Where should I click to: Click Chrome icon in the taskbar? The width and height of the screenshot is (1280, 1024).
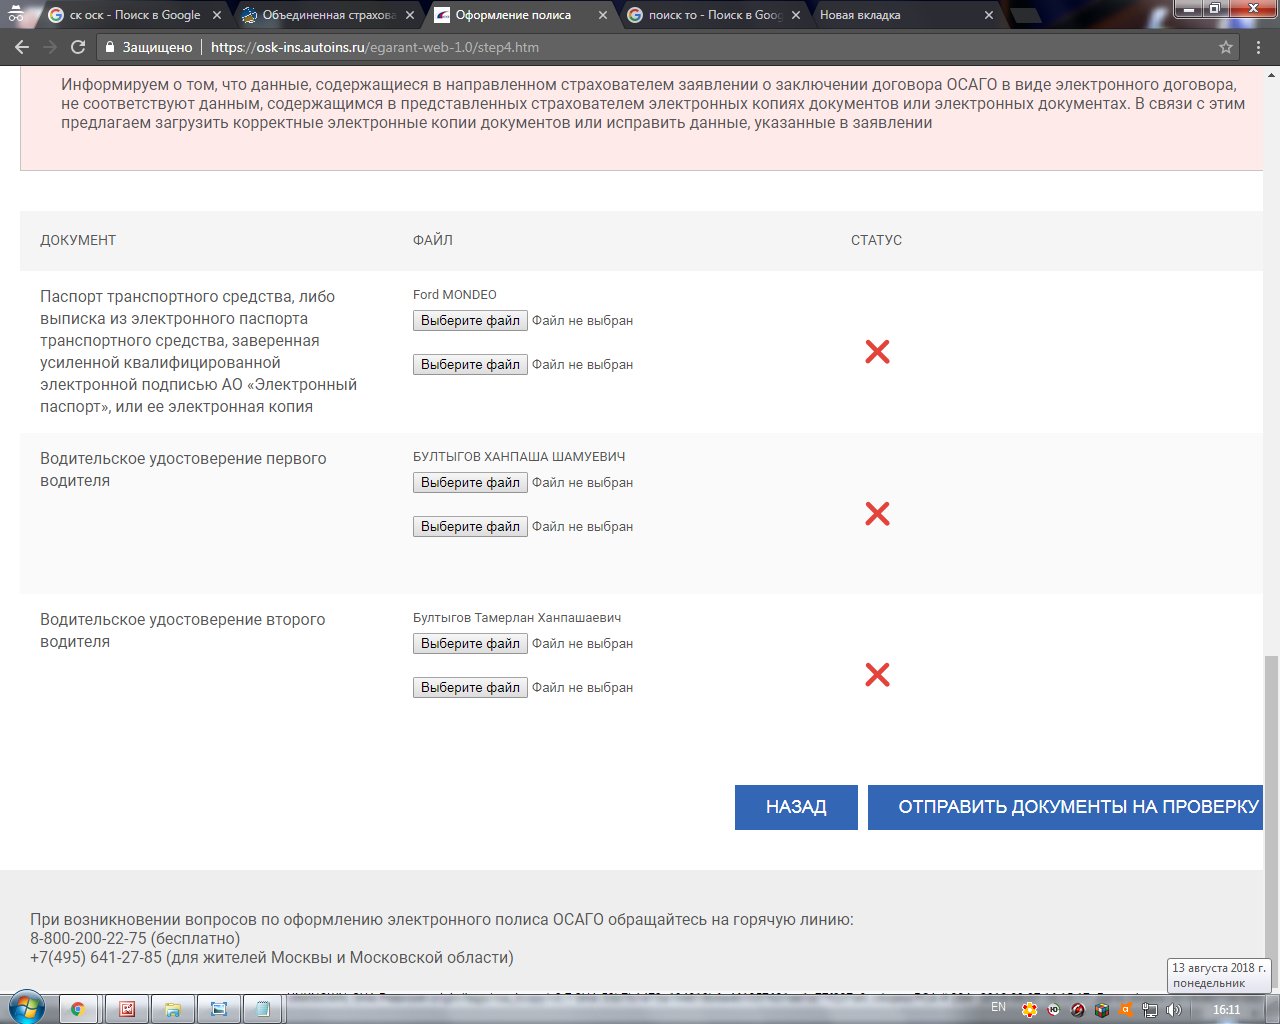coord(78,1008)
